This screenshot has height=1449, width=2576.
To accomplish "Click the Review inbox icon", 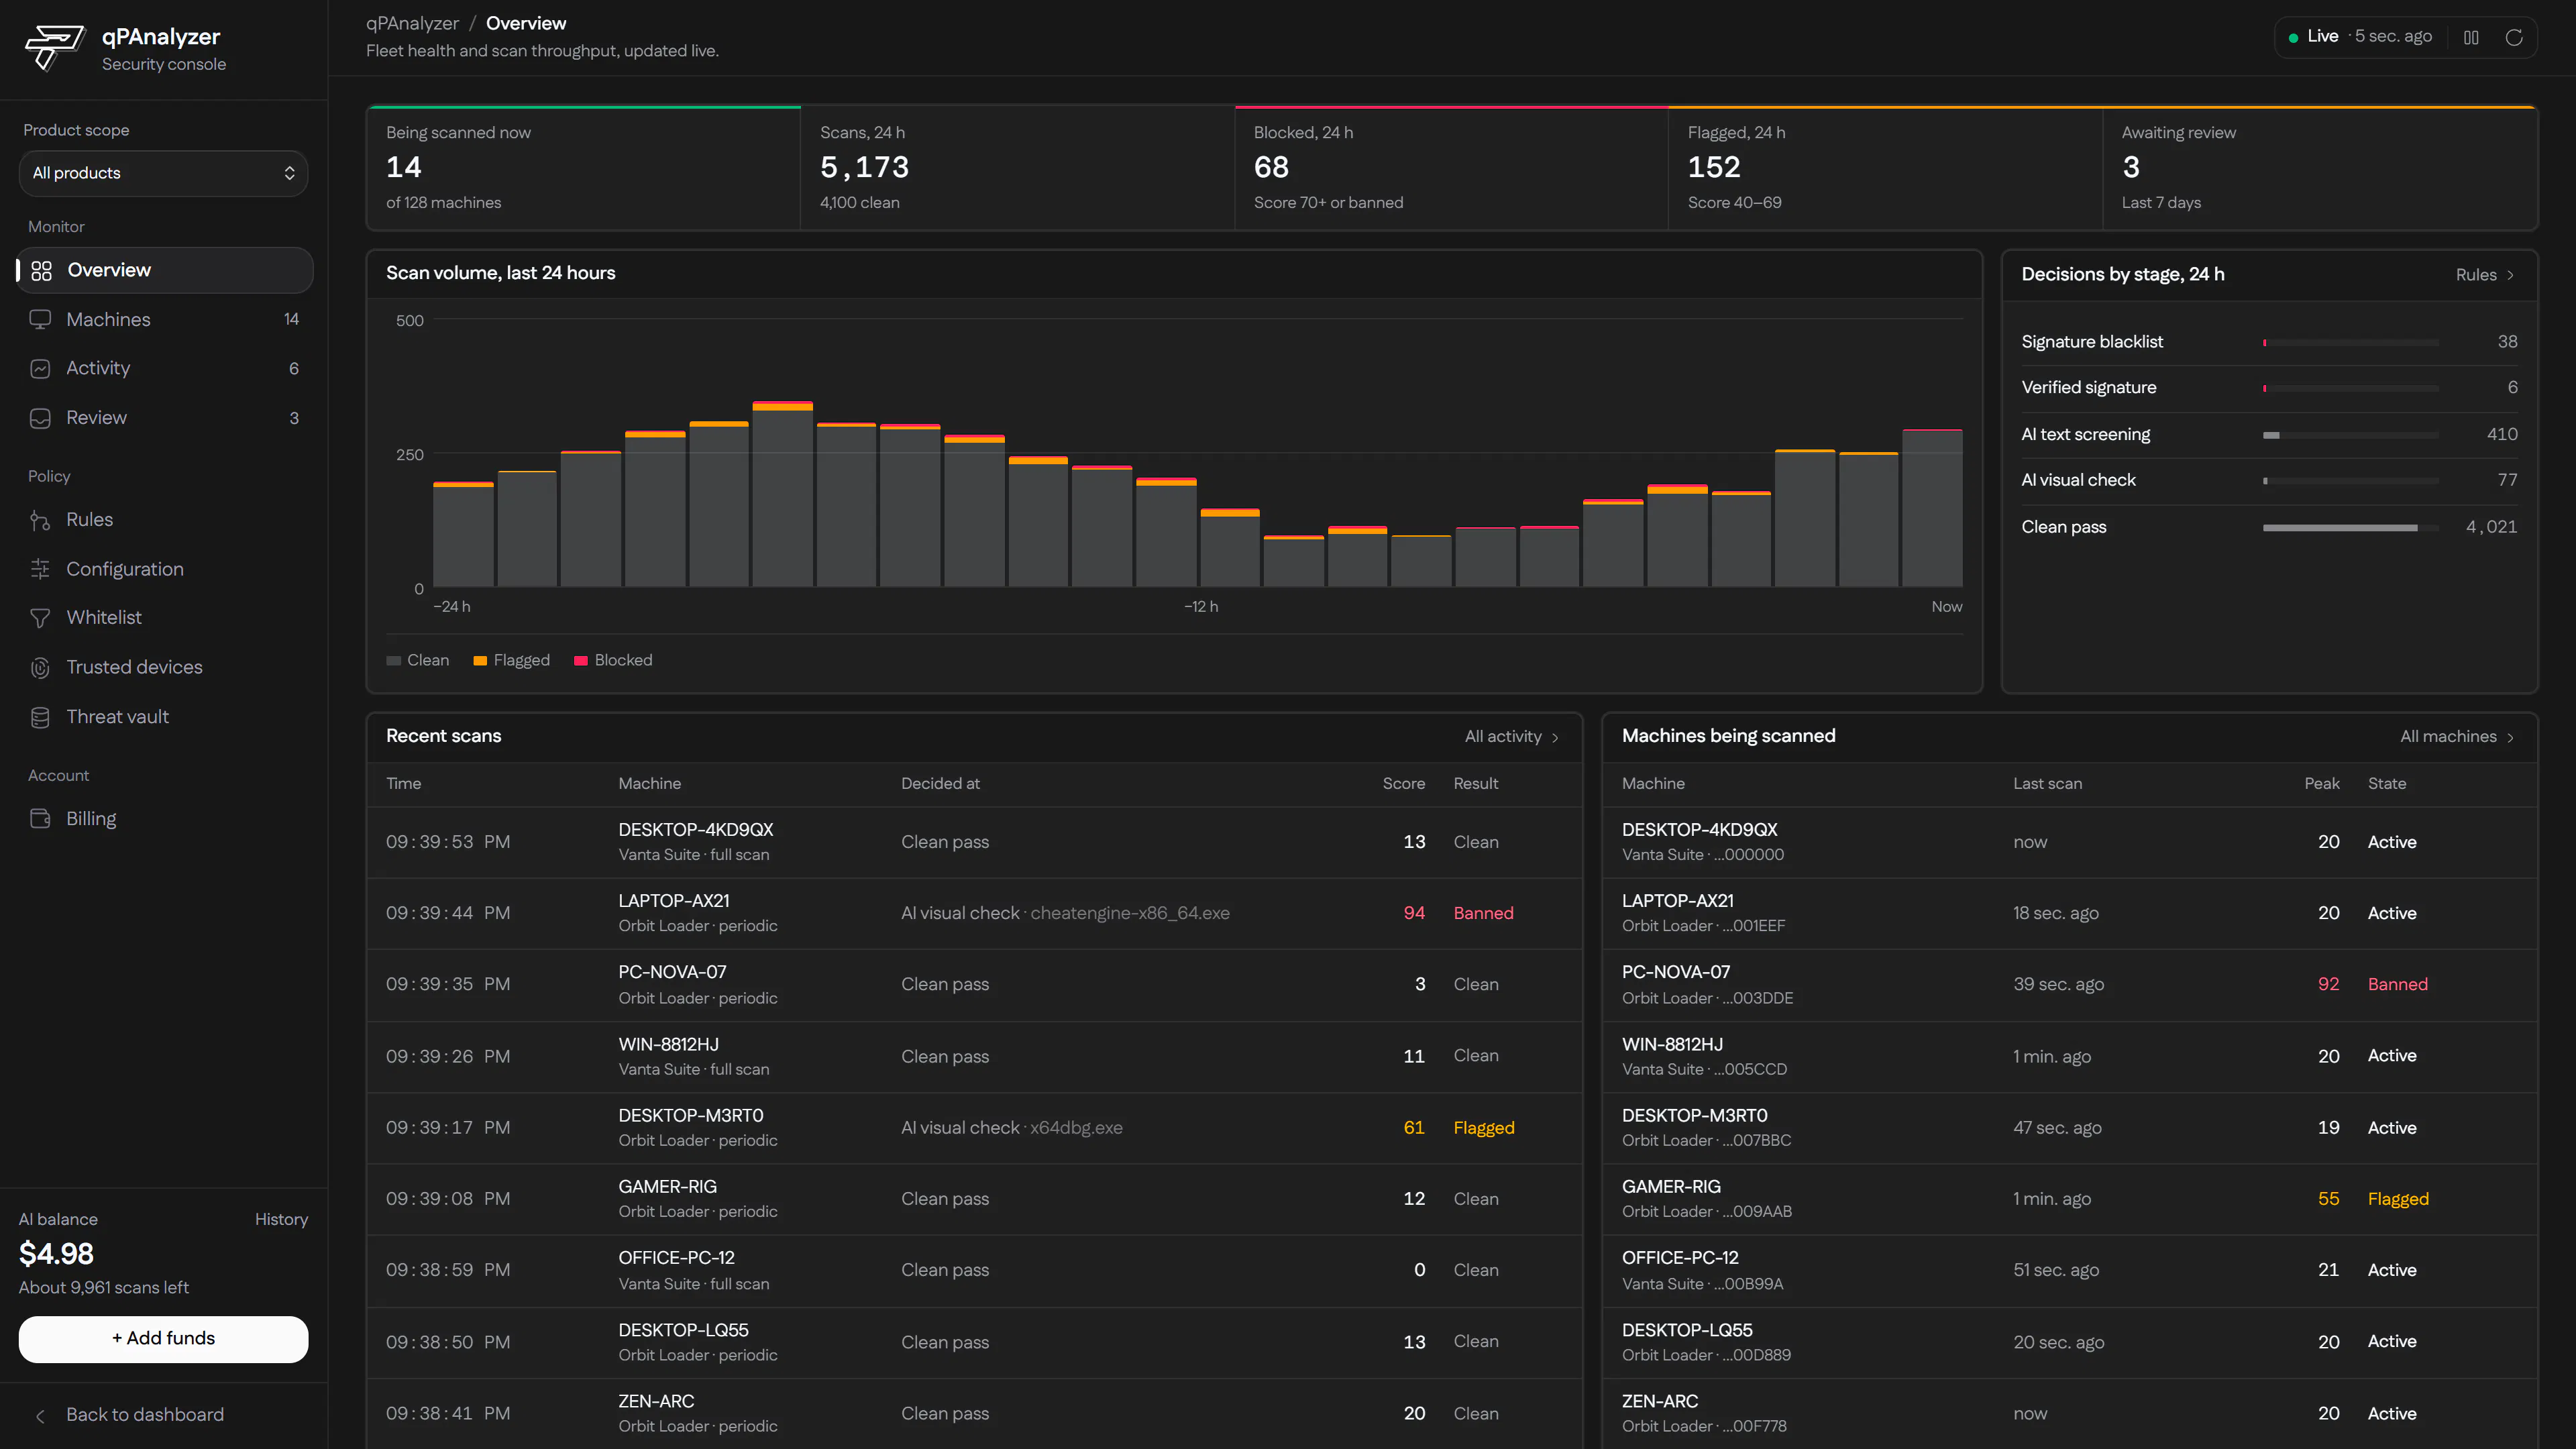I will click(40, 418).
